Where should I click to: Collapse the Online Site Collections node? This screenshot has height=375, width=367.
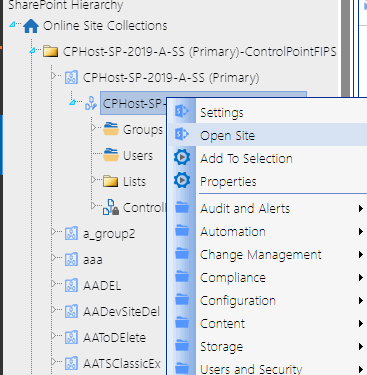13,24
